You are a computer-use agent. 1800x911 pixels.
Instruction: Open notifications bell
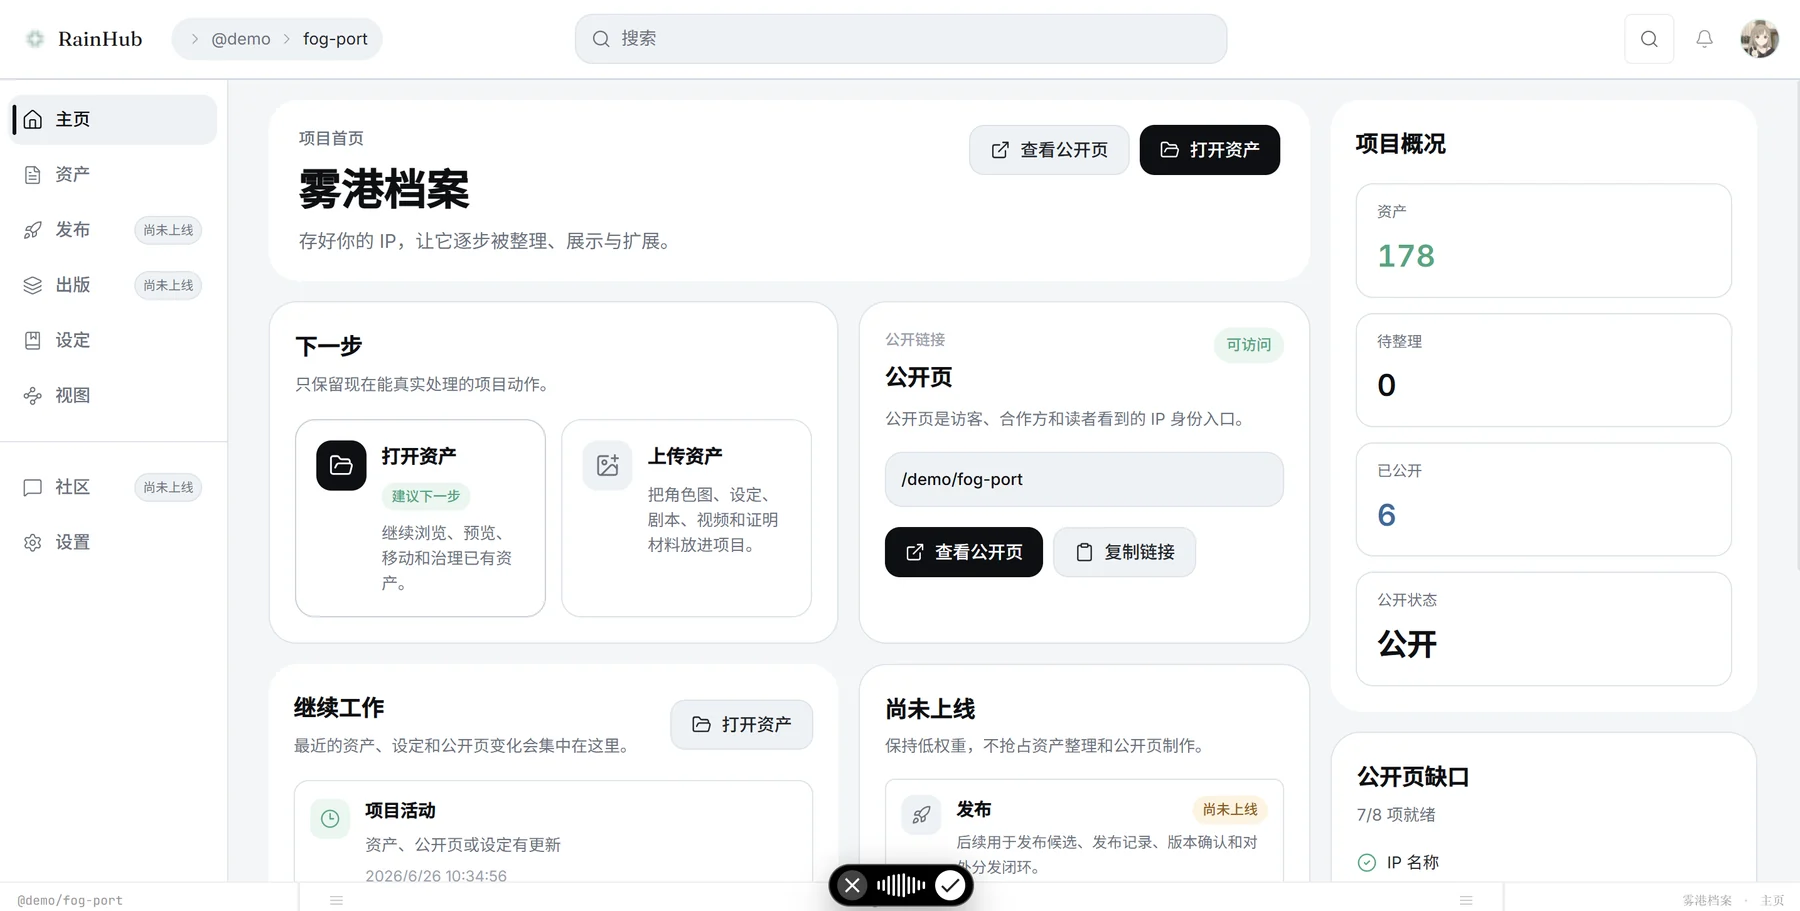1704,39
